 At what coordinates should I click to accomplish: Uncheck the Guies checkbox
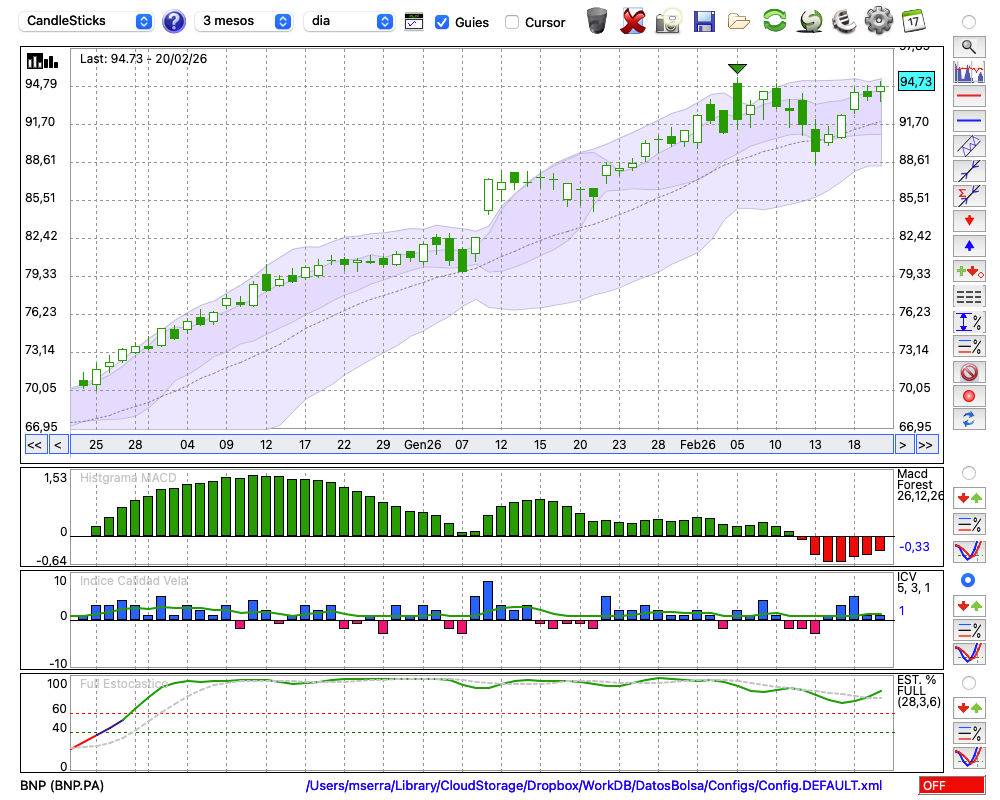[x=442, y=22]
